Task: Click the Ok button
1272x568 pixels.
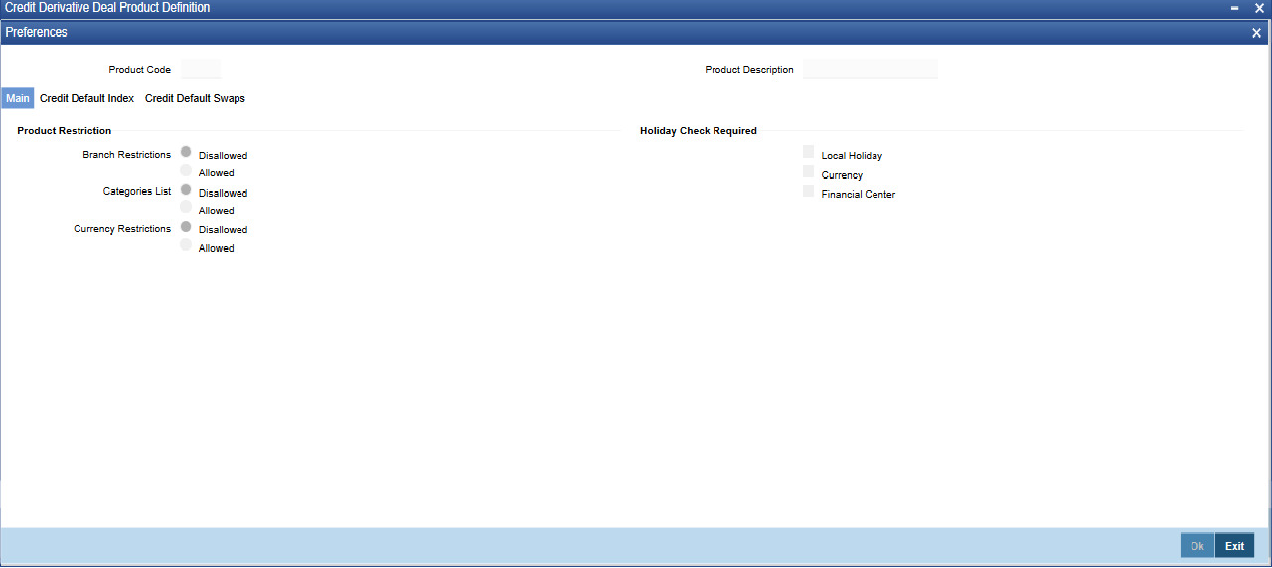Action: [1197, 546]
